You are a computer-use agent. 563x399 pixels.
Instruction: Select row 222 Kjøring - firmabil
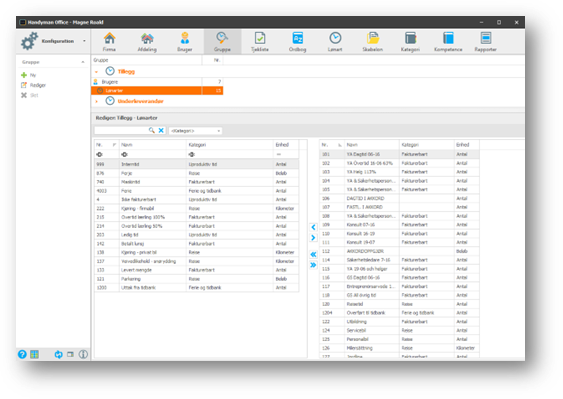point(196,208)
